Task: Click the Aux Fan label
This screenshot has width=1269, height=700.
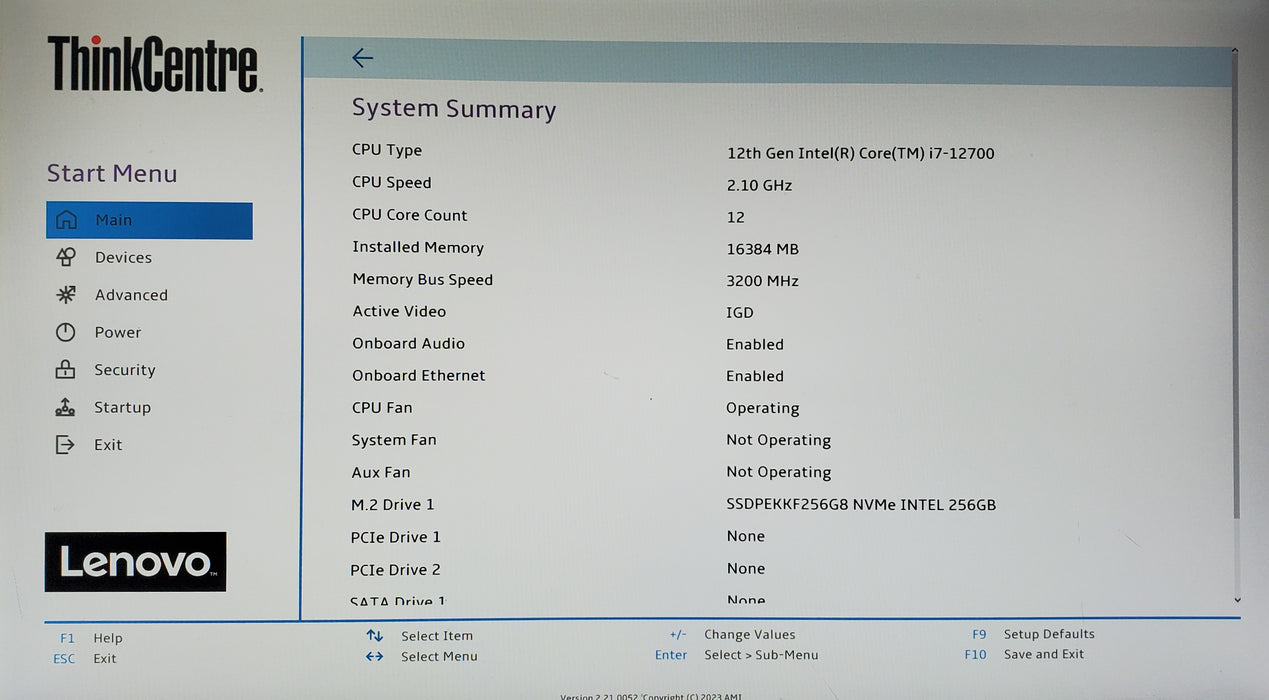Action: coord(381,473)
